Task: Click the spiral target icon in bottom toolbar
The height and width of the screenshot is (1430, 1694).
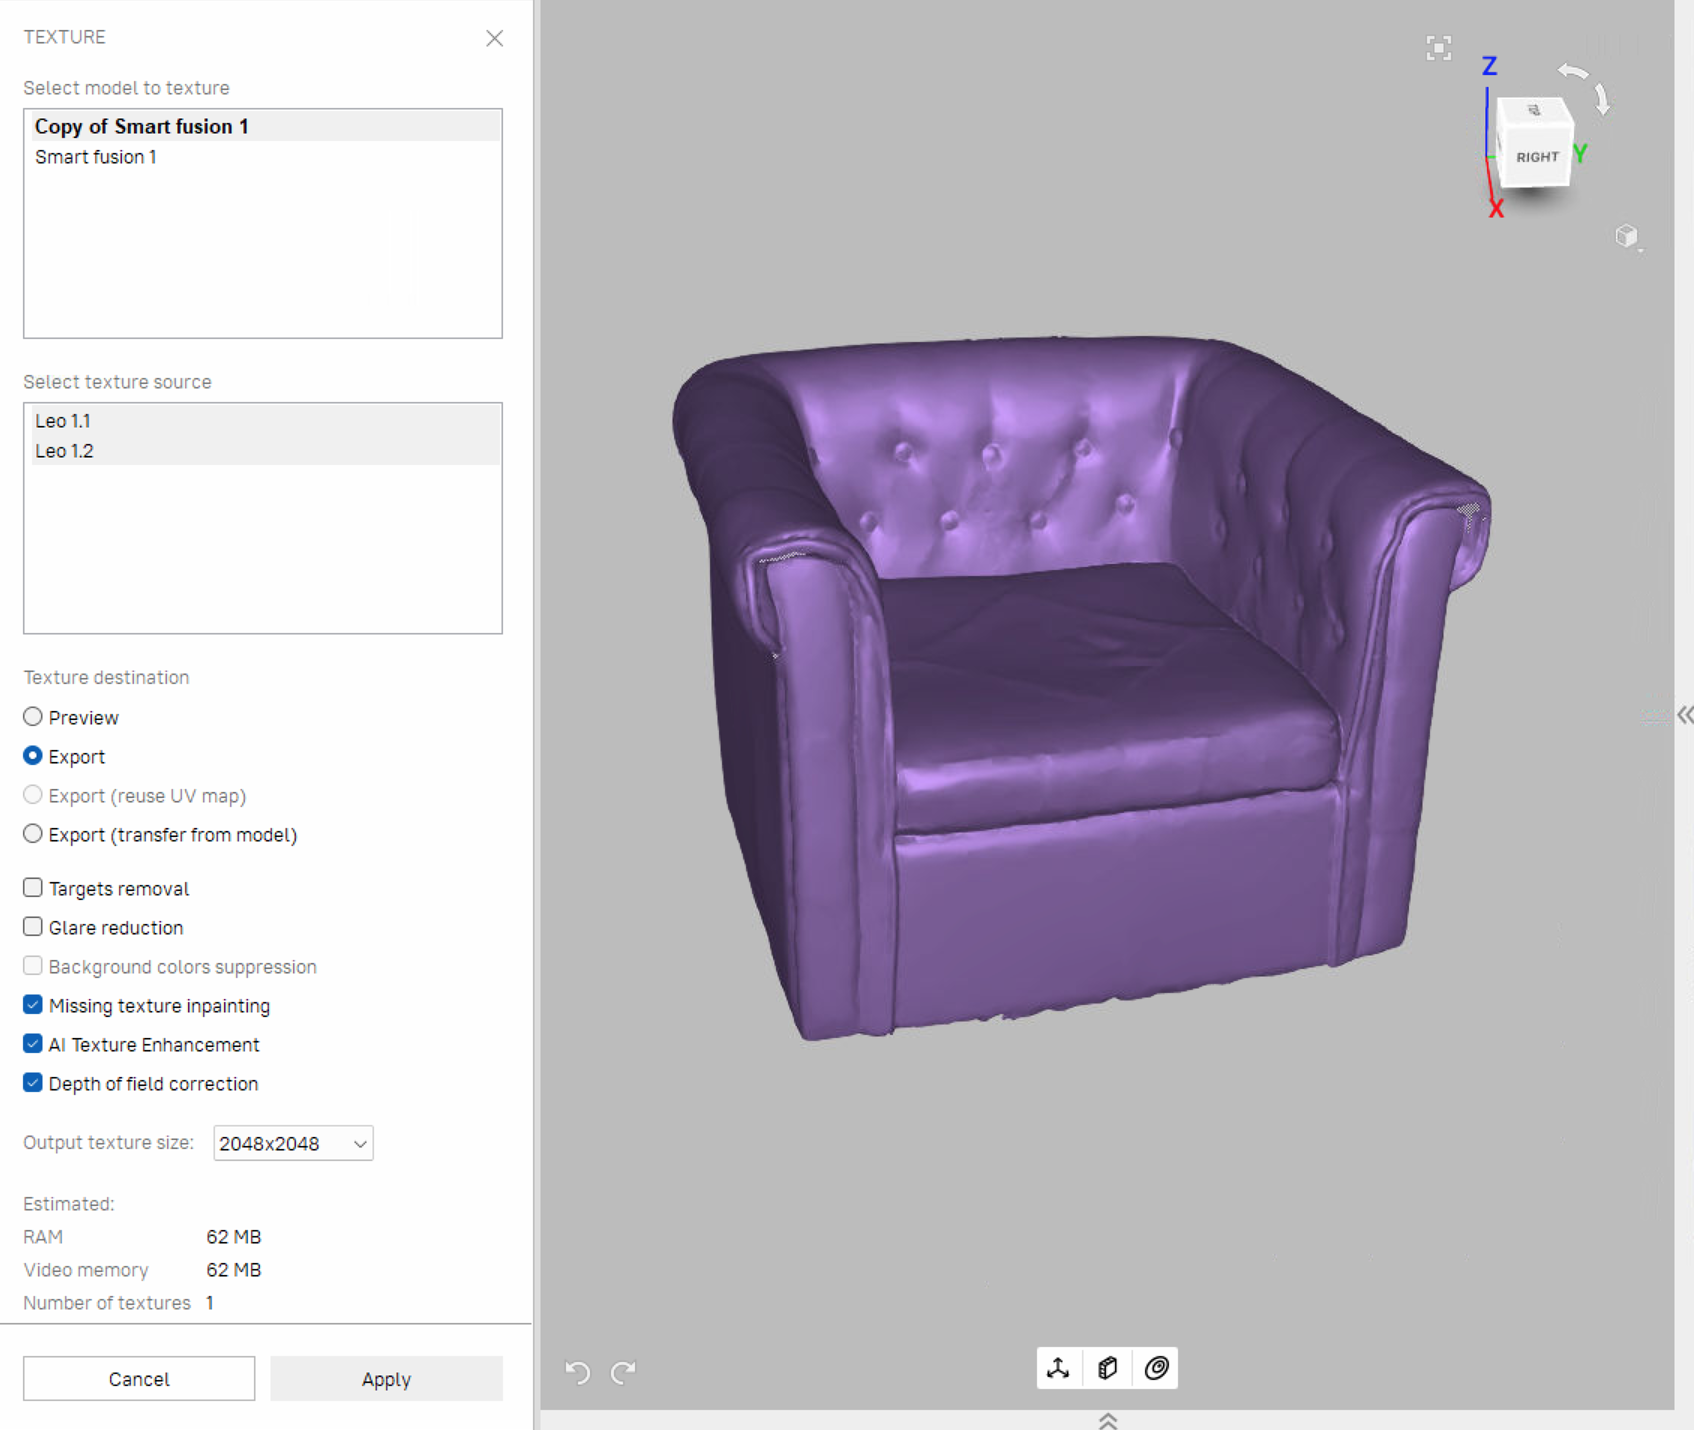Action: point(1156,1368)
